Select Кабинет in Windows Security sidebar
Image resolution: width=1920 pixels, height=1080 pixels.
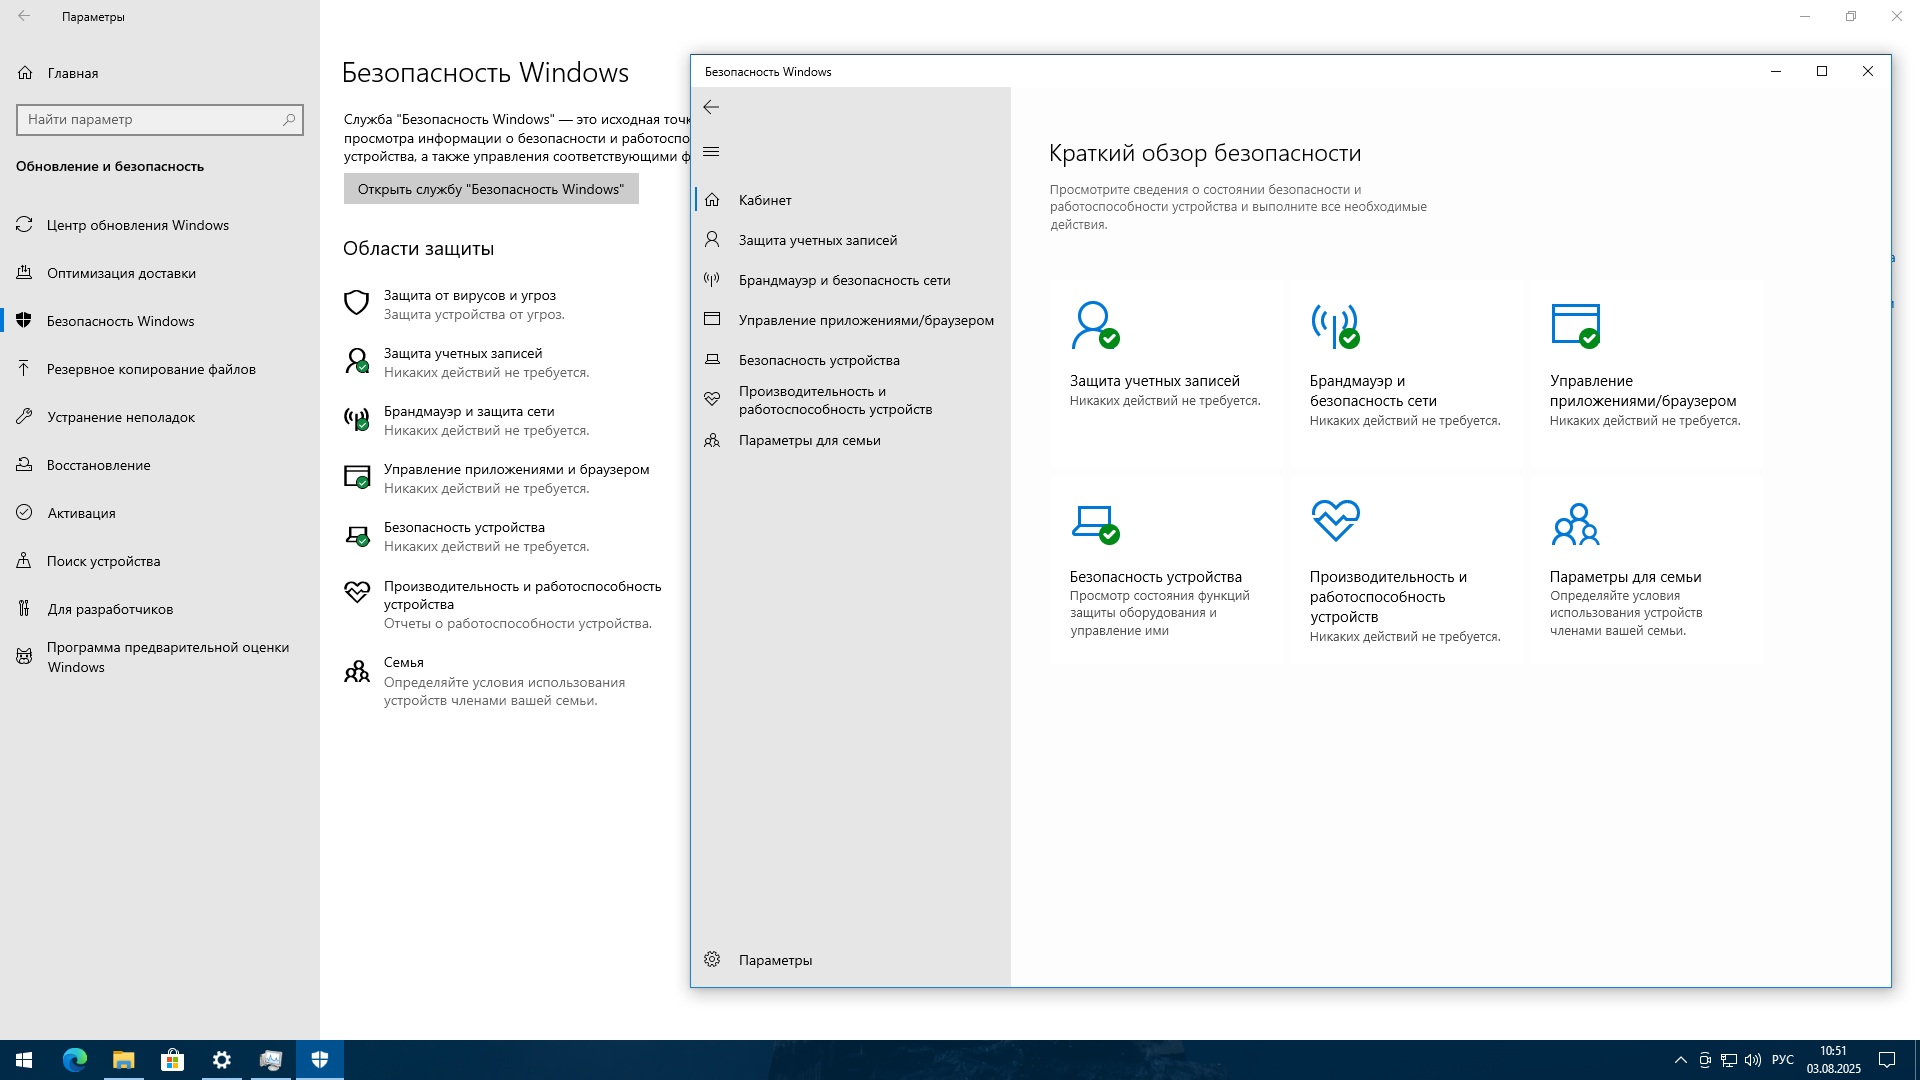(850, 200)
